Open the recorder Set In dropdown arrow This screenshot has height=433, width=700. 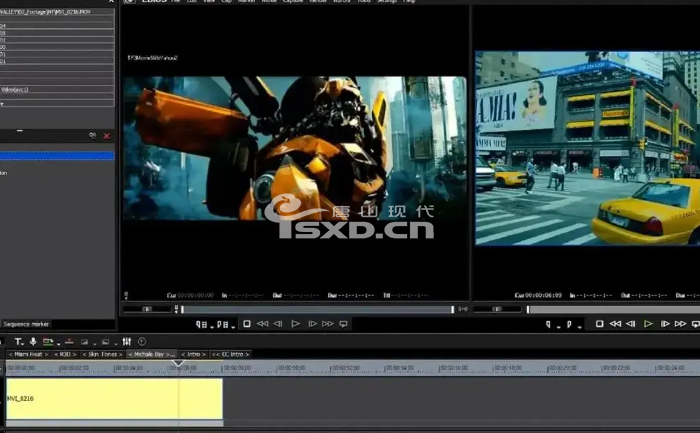point(558,327)
